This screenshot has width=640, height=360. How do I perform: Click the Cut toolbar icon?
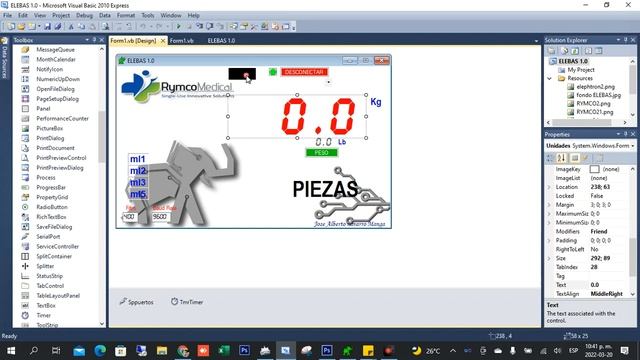coord(71,27)
